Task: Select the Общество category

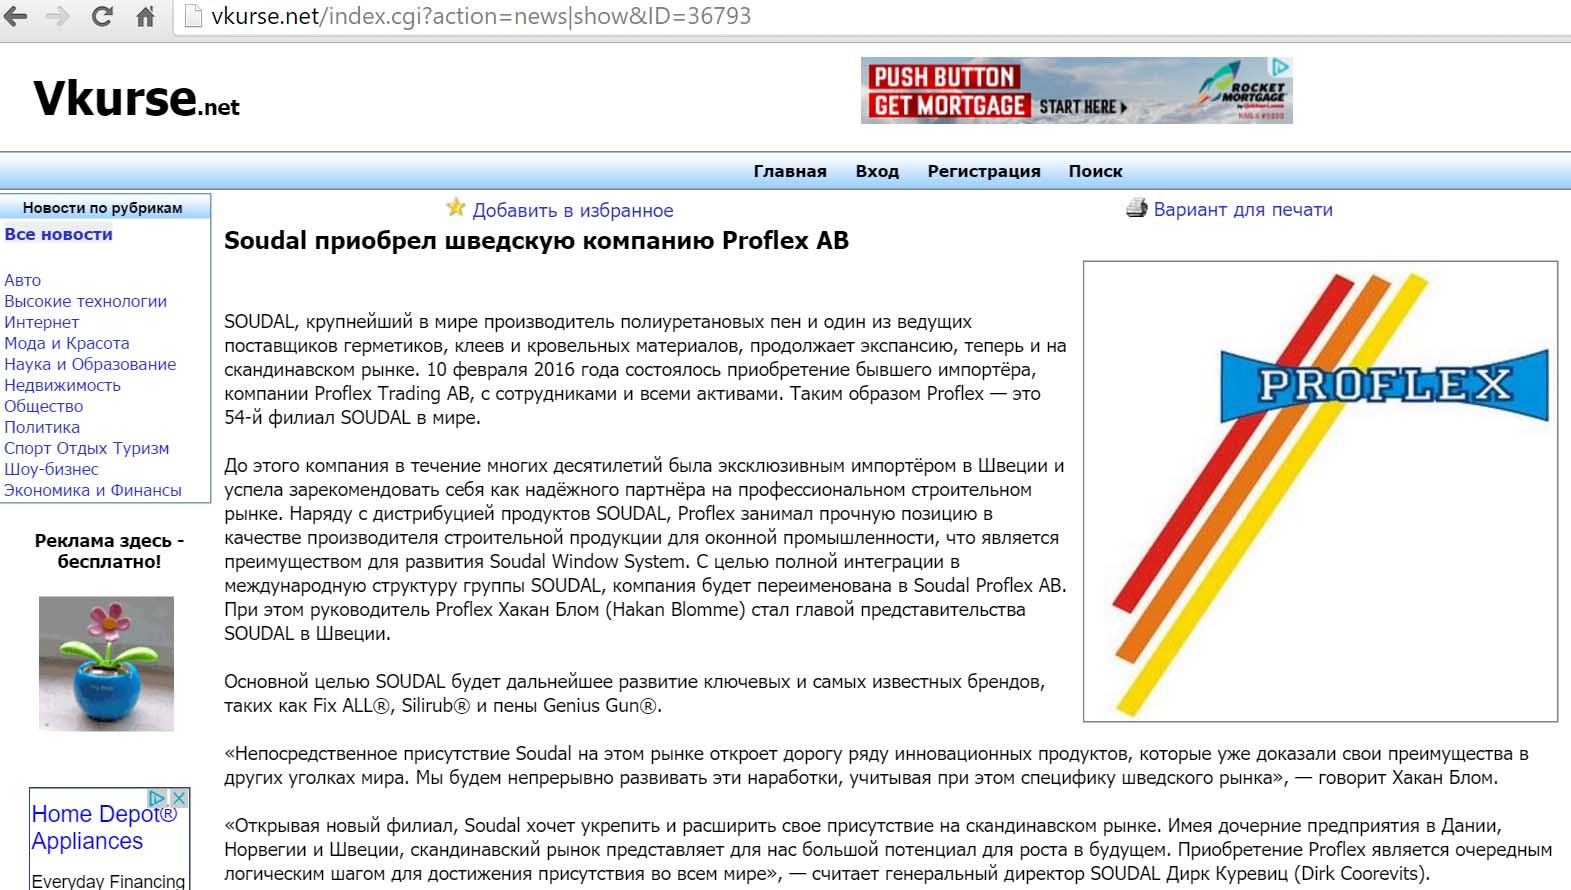Action: coord(43,406)
